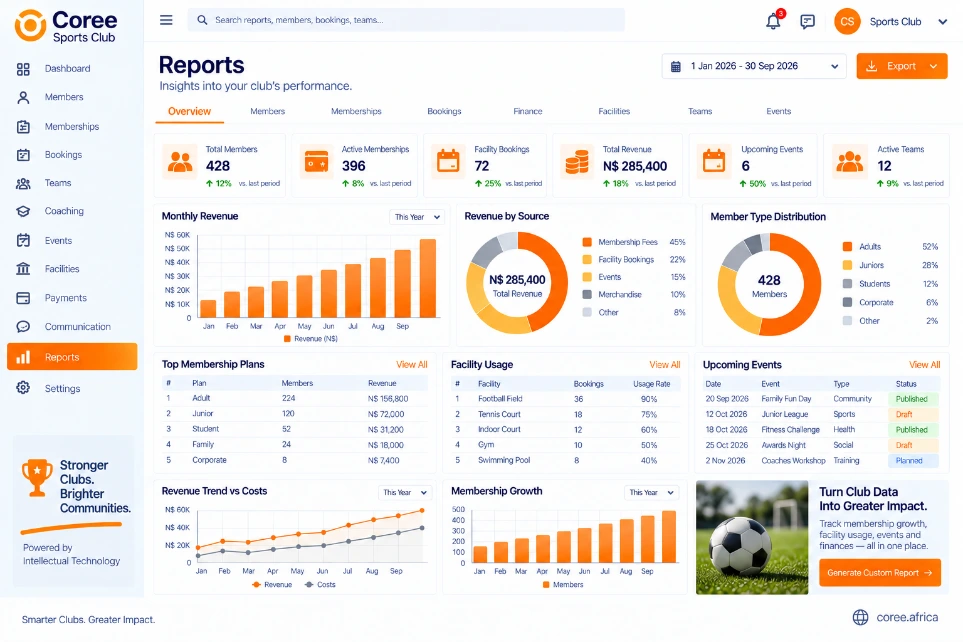Viewport: 963px width, 642px height.
Task: Click Events calendar icon in sidebar
Action: click(x=23, y=240)
